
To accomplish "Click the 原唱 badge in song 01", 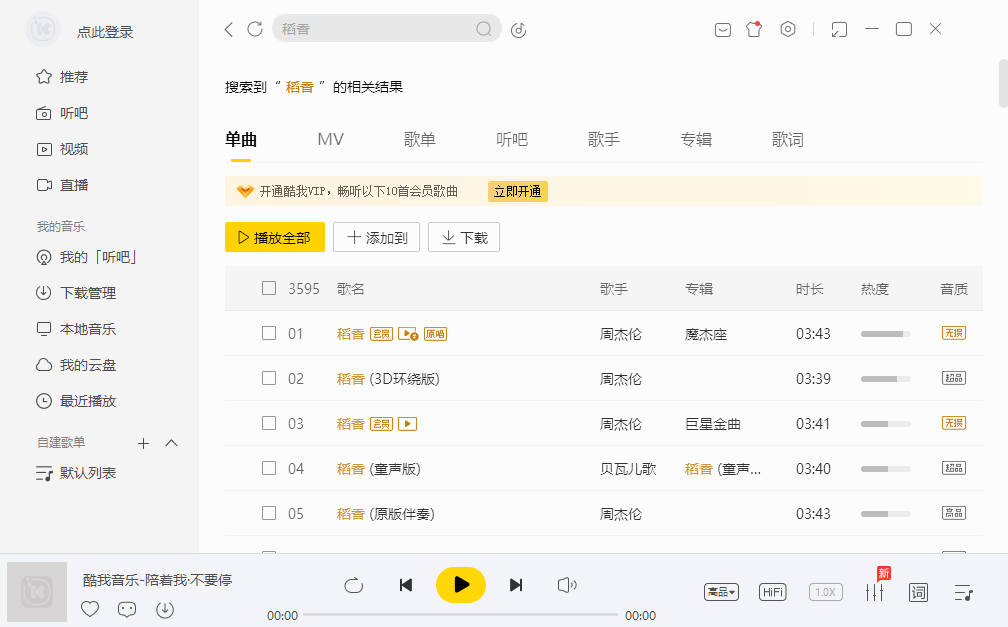I will 435,334.
